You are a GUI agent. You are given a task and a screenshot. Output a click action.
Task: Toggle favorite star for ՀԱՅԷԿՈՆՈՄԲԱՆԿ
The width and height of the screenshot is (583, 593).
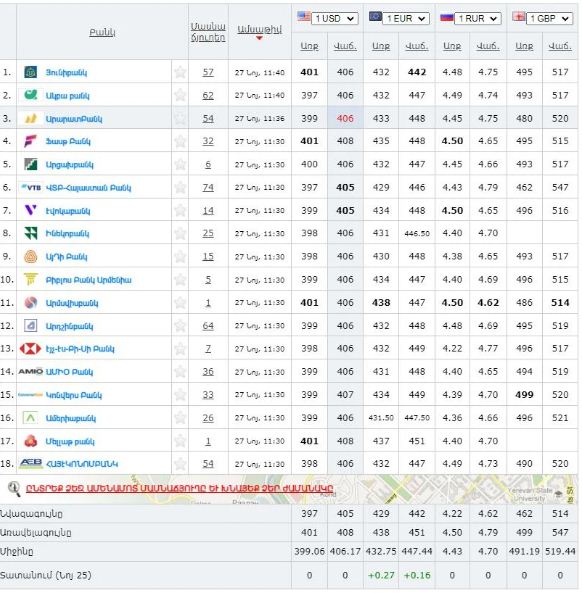tap(180, 463)
